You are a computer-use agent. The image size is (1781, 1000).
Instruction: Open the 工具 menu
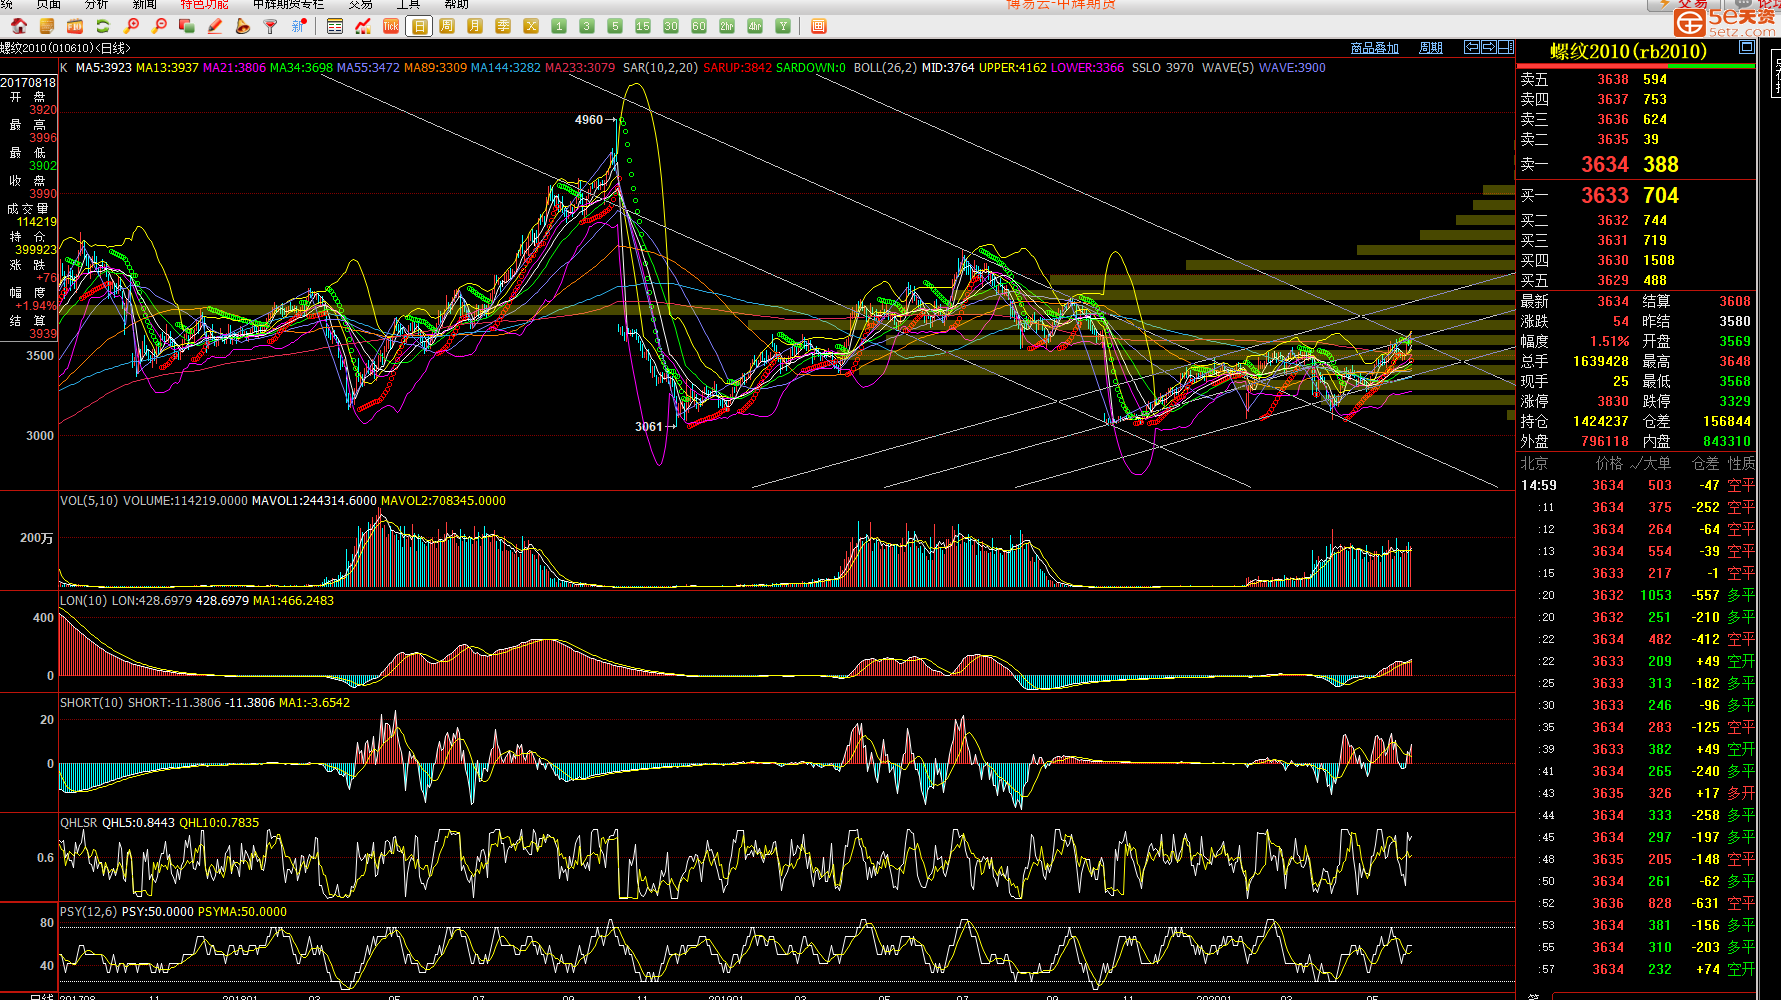pos(409,5)
